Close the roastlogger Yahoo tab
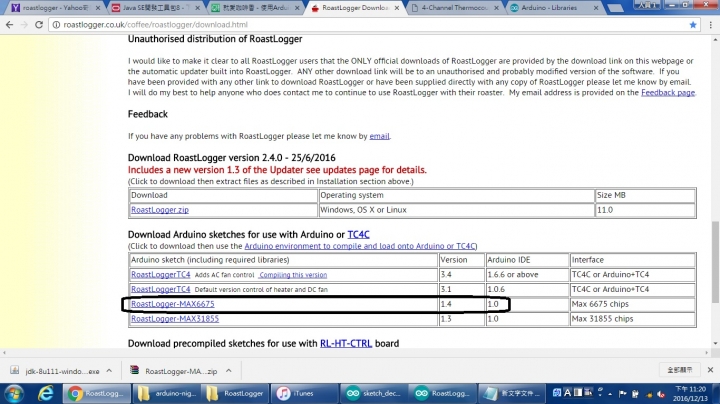This screenshot has width=720, height=404. click(x=98, y=8)
